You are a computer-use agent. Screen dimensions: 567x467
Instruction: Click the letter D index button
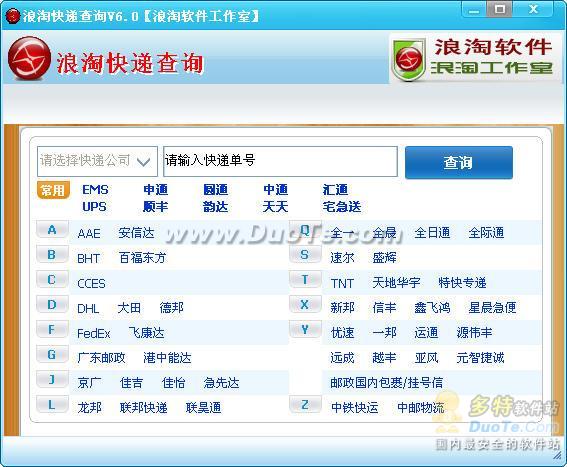pyautogui.click(x=52, y=305)
